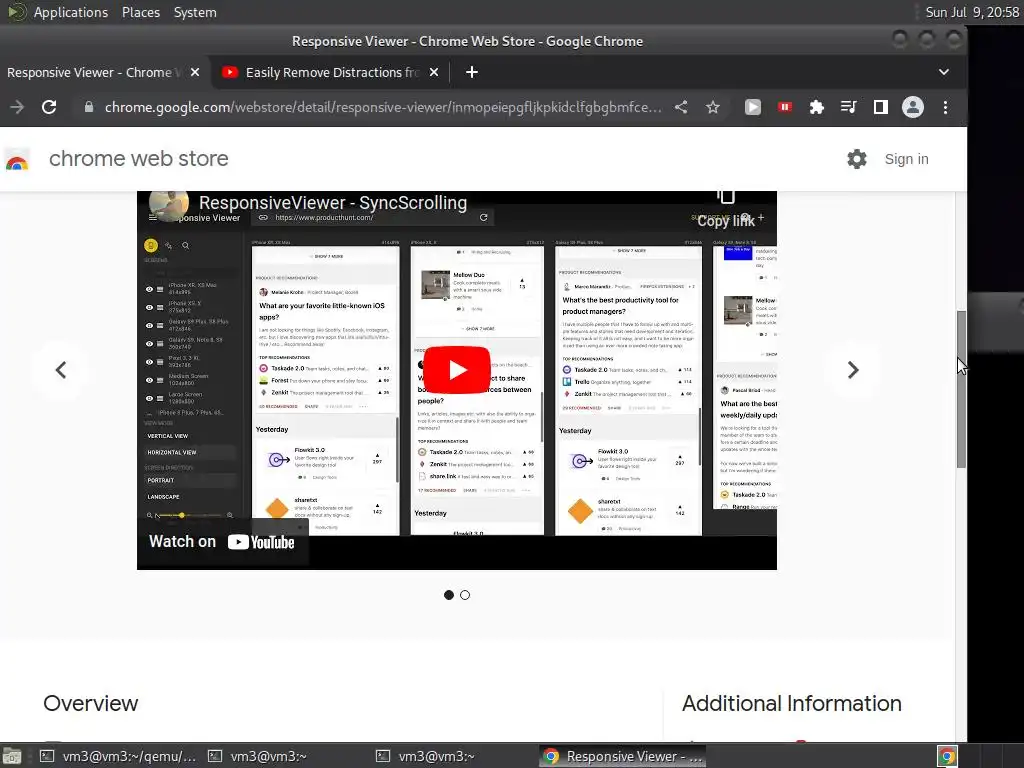Click the Overview heading

pos(91,703)
